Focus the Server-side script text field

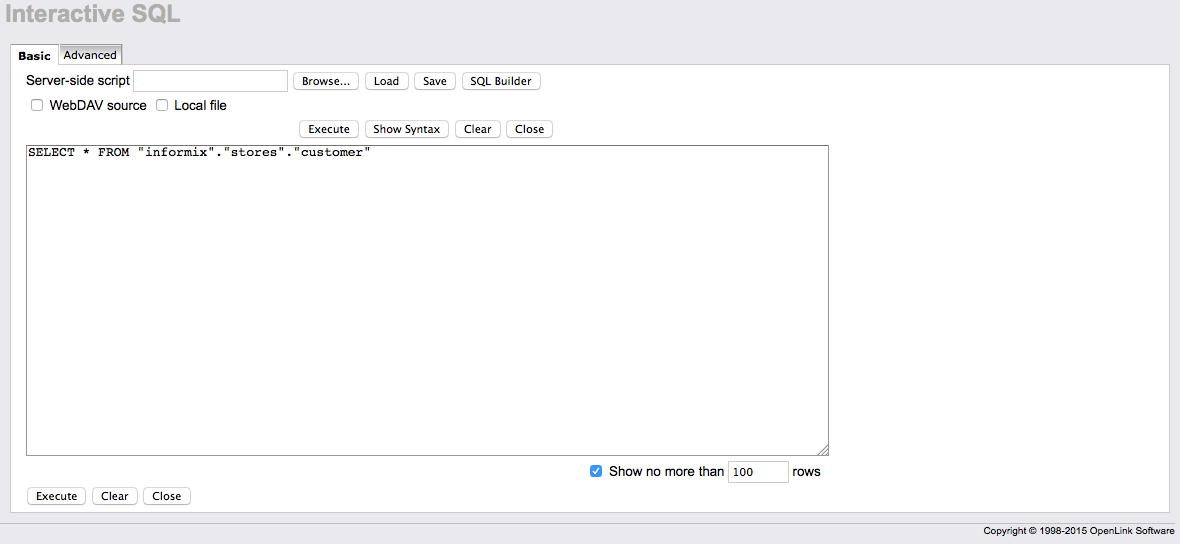point(210,81)
